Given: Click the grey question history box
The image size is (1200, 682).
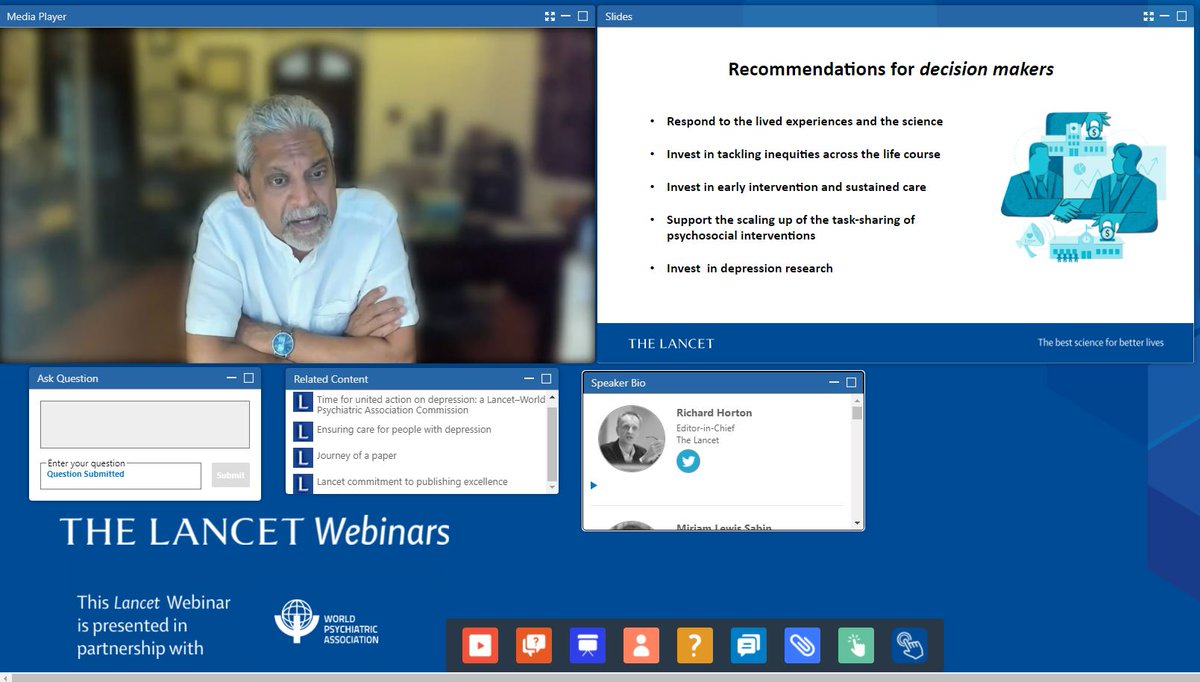Looking at the screenshot, I should tap(145, 424).
